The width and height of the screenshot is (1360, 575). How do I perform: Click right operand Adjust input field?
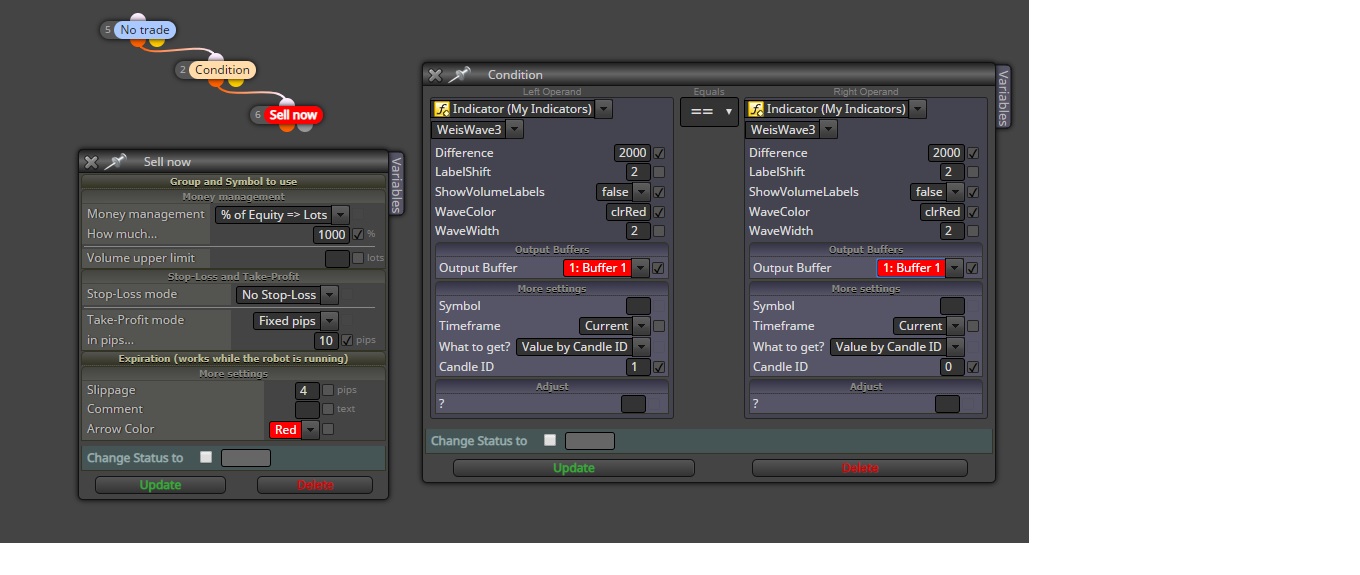pyautogui.click(x=947, y=404)
